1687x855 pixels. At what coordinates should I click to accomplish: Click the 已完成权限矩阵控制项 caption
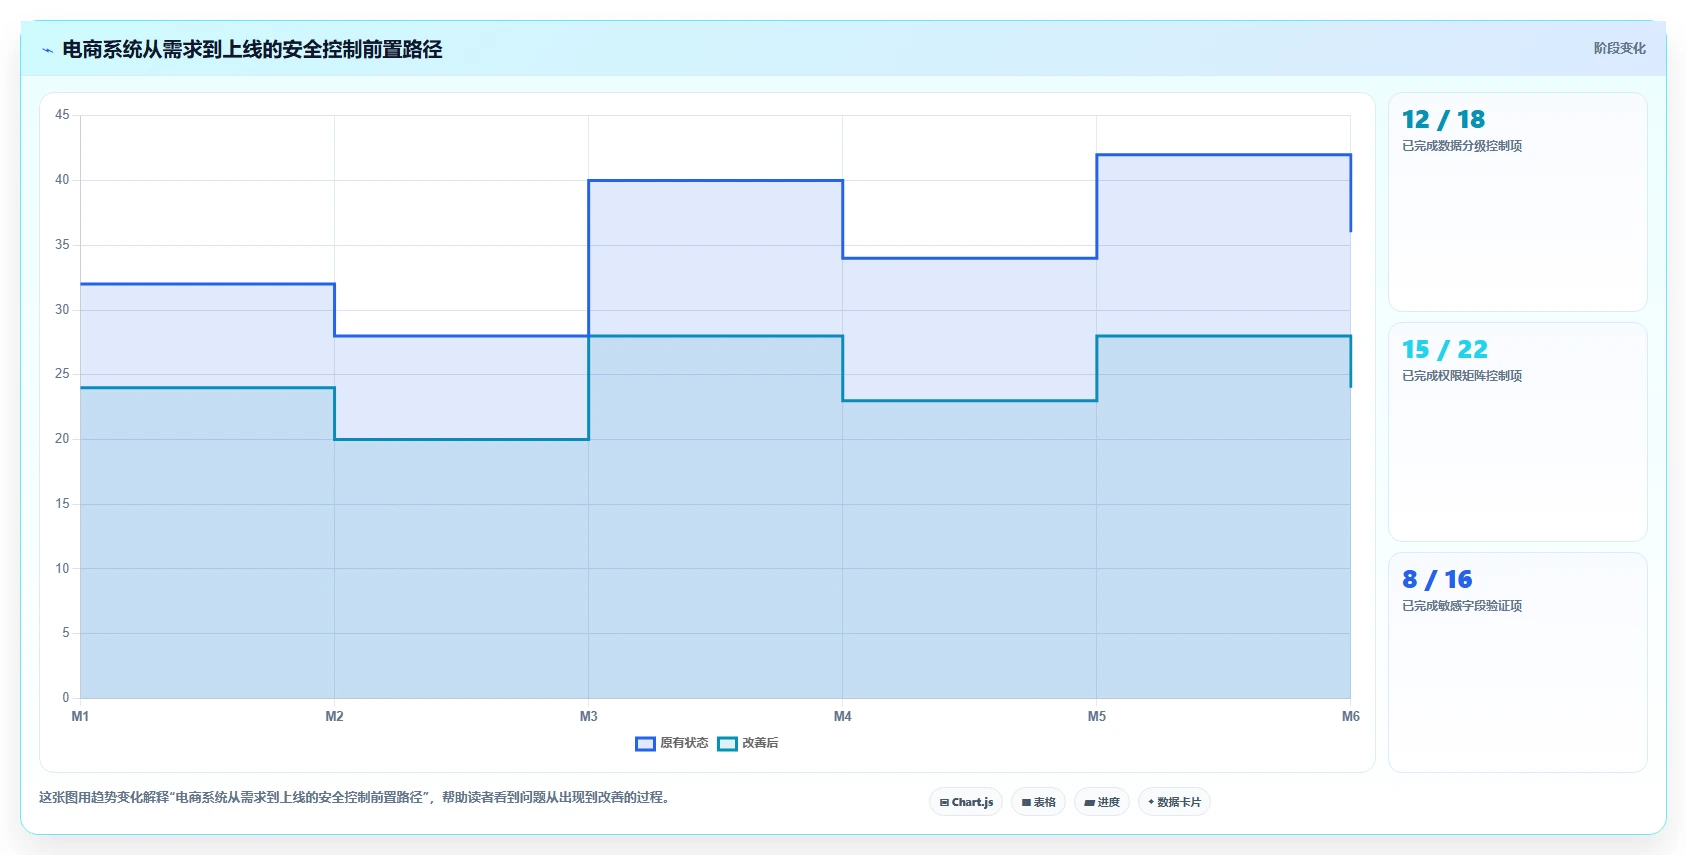tap(1462, 376)
